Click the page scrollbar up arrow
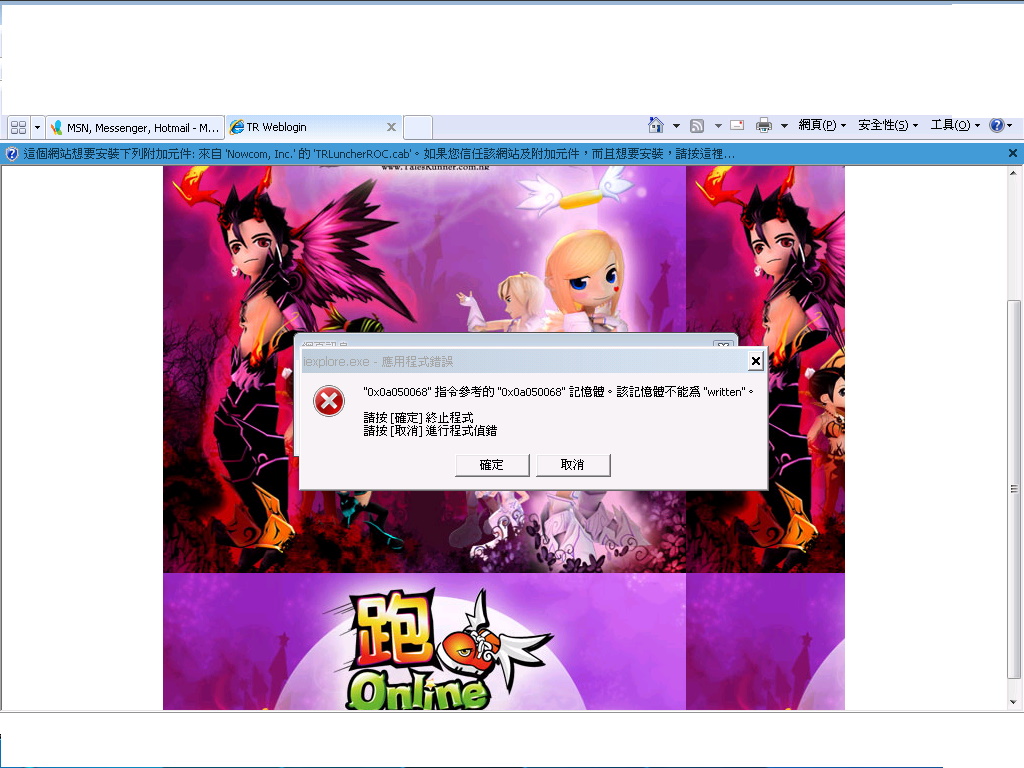 click(1013, 174)
